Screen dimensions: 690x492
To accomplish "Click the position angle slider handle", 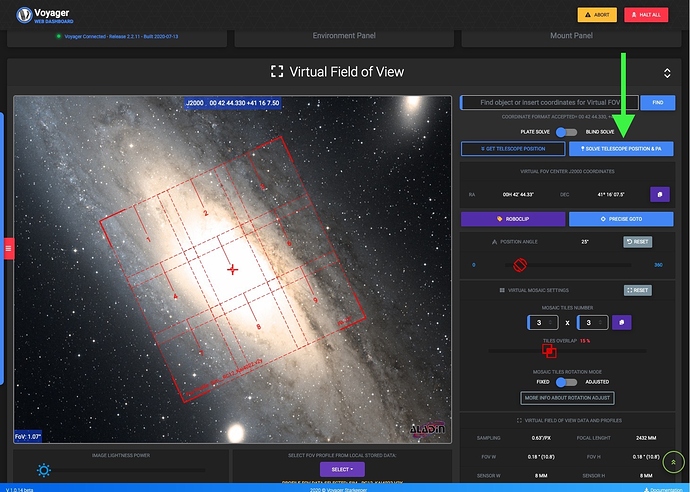I will click(520, 265).
